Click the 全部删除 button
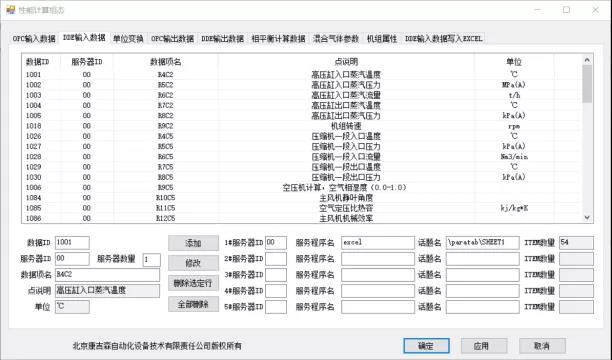 pos(193,304)
